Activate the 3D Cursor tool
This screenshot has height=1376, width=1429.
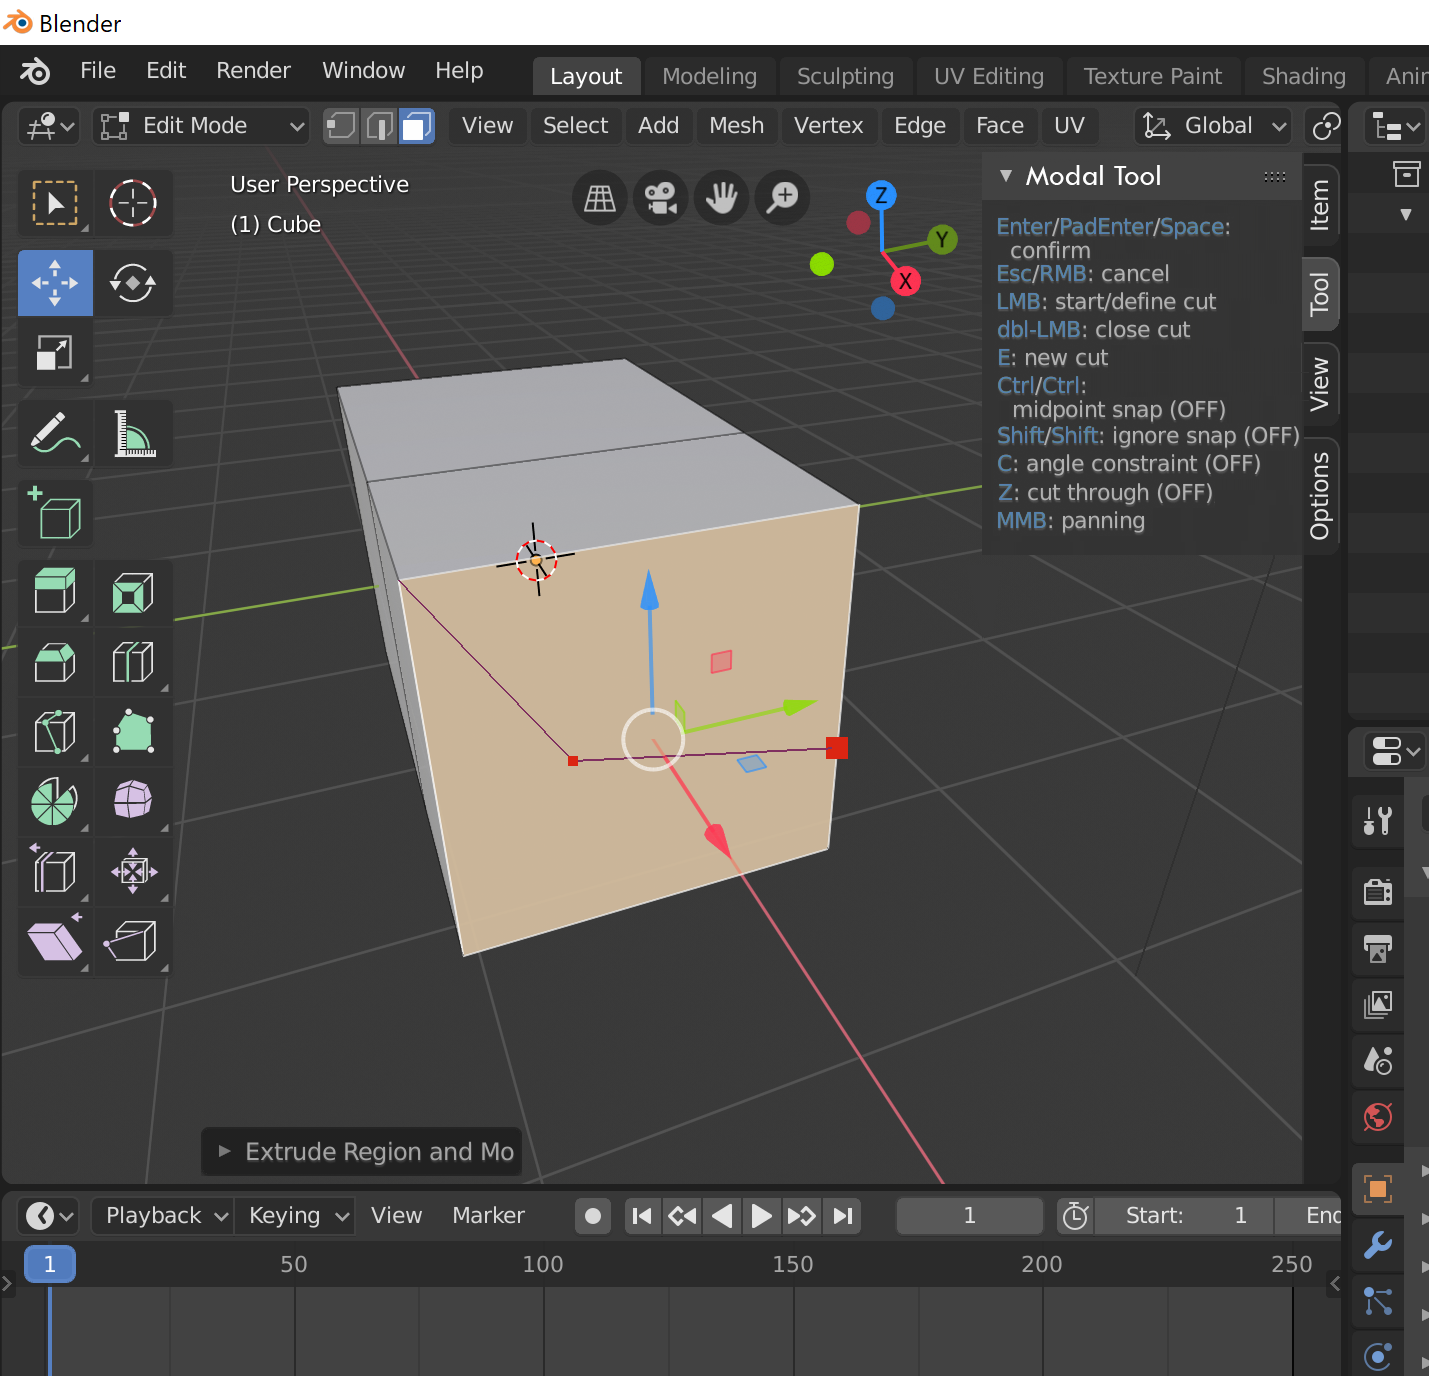pyautogui.click(x=133, y=203)
